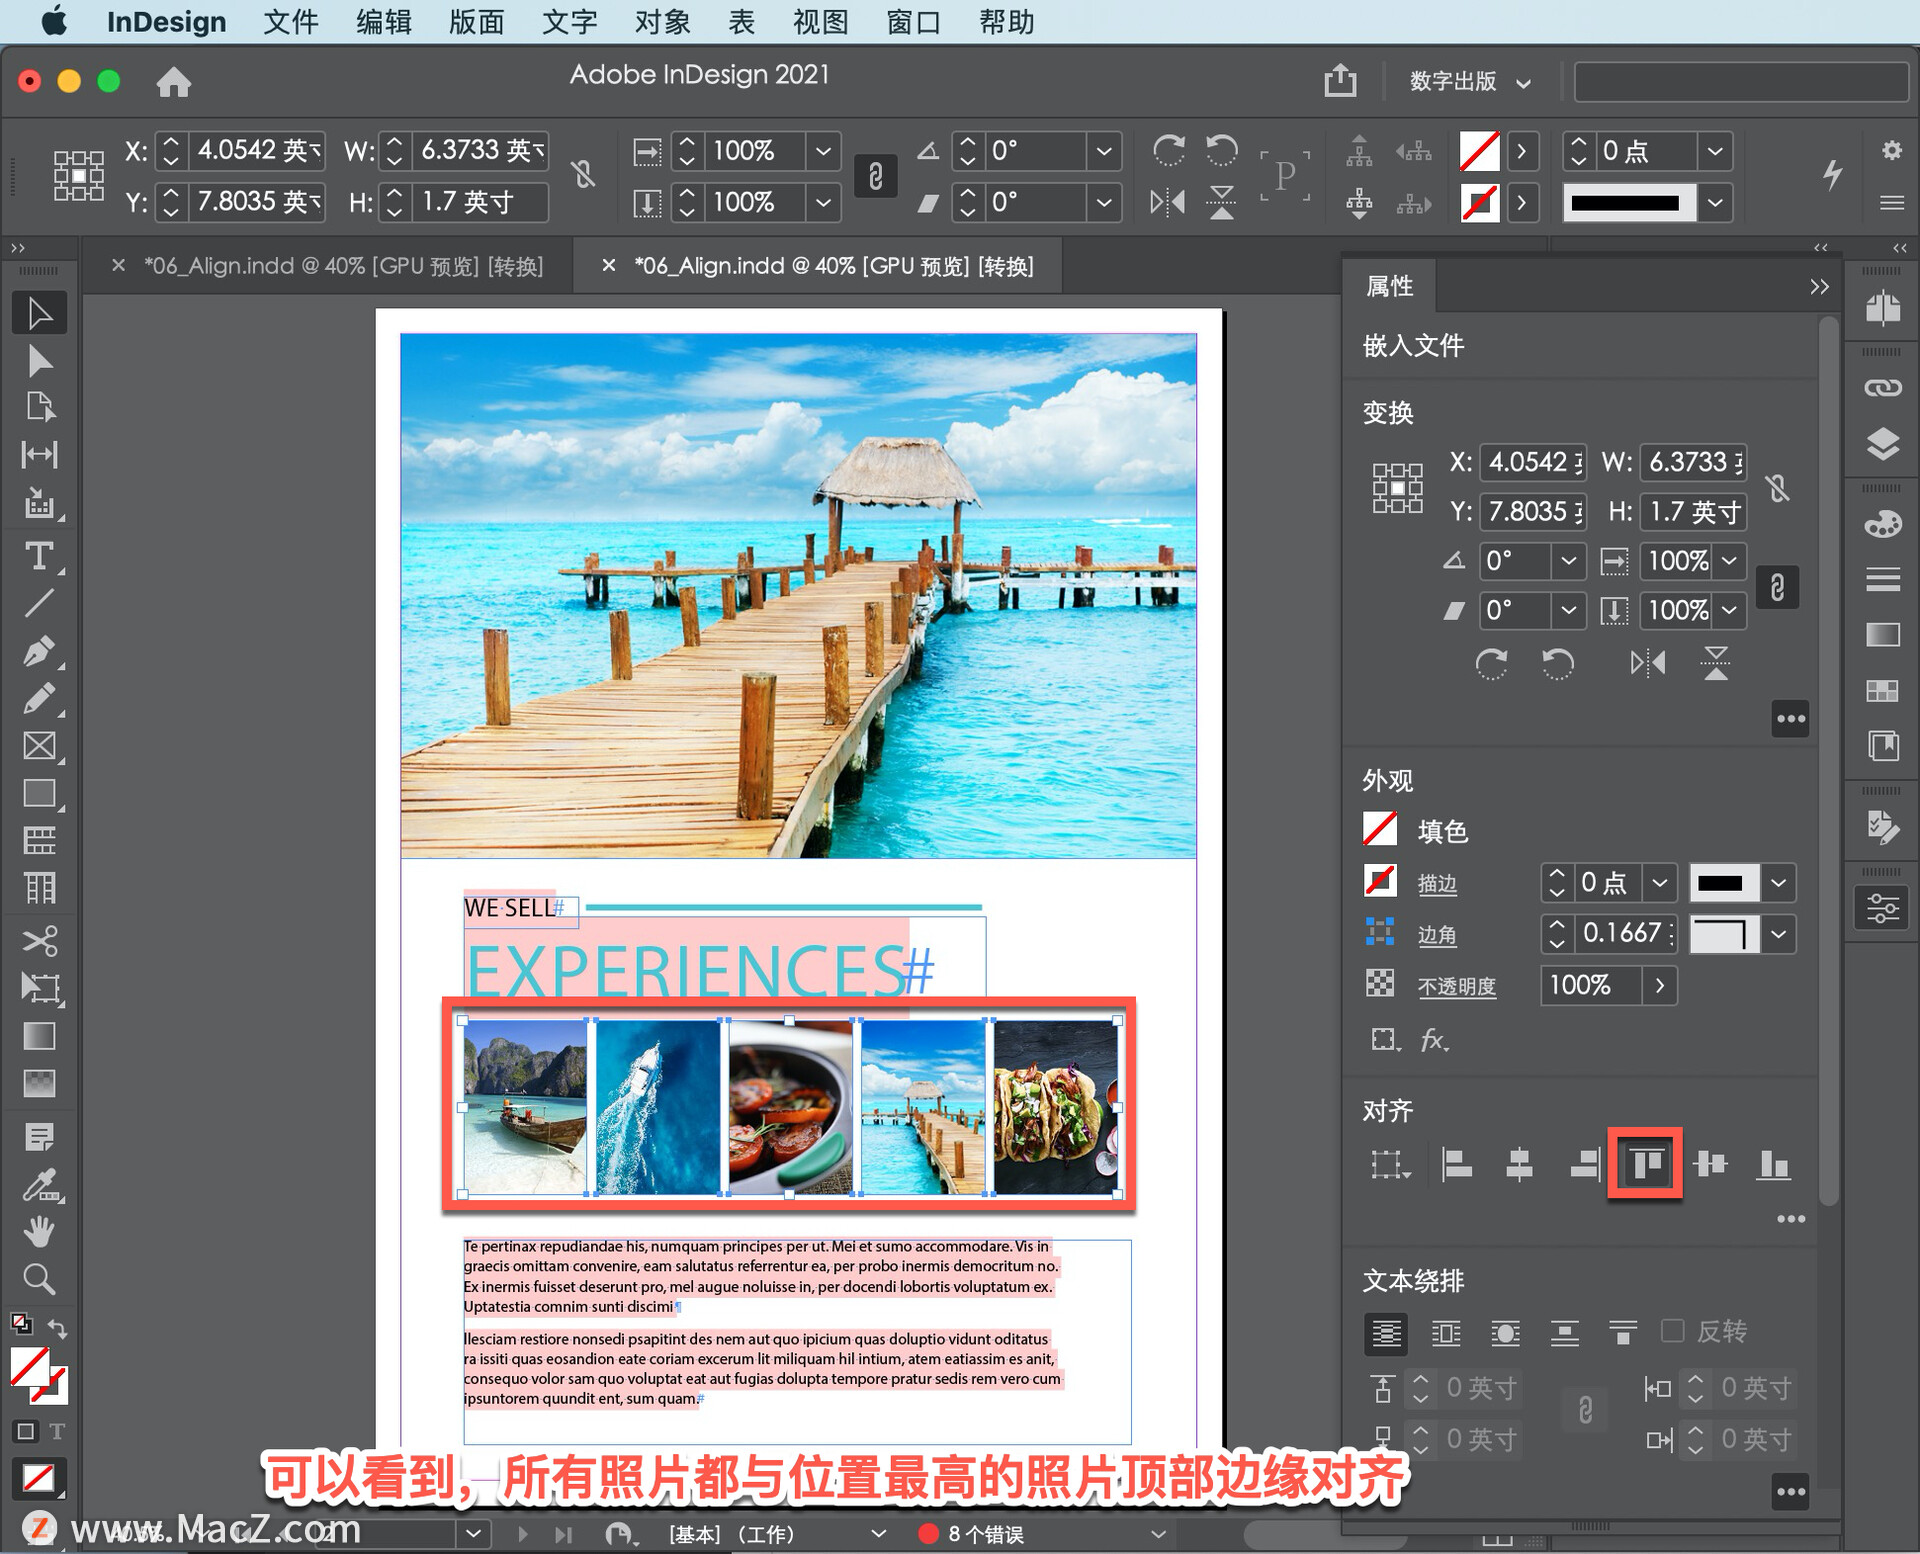Viewport: 1920px width, 1554px height.
Task: Select the Rectangle tool
Action: pos(39,793)
